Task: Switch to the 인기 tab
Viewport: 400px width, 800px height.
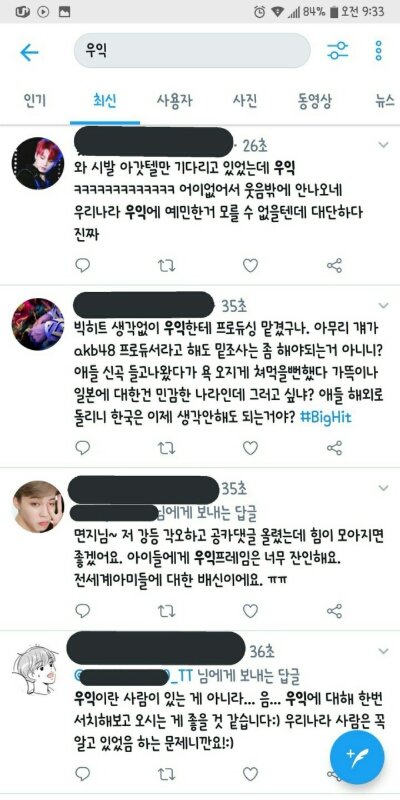Action: [35, 101]
